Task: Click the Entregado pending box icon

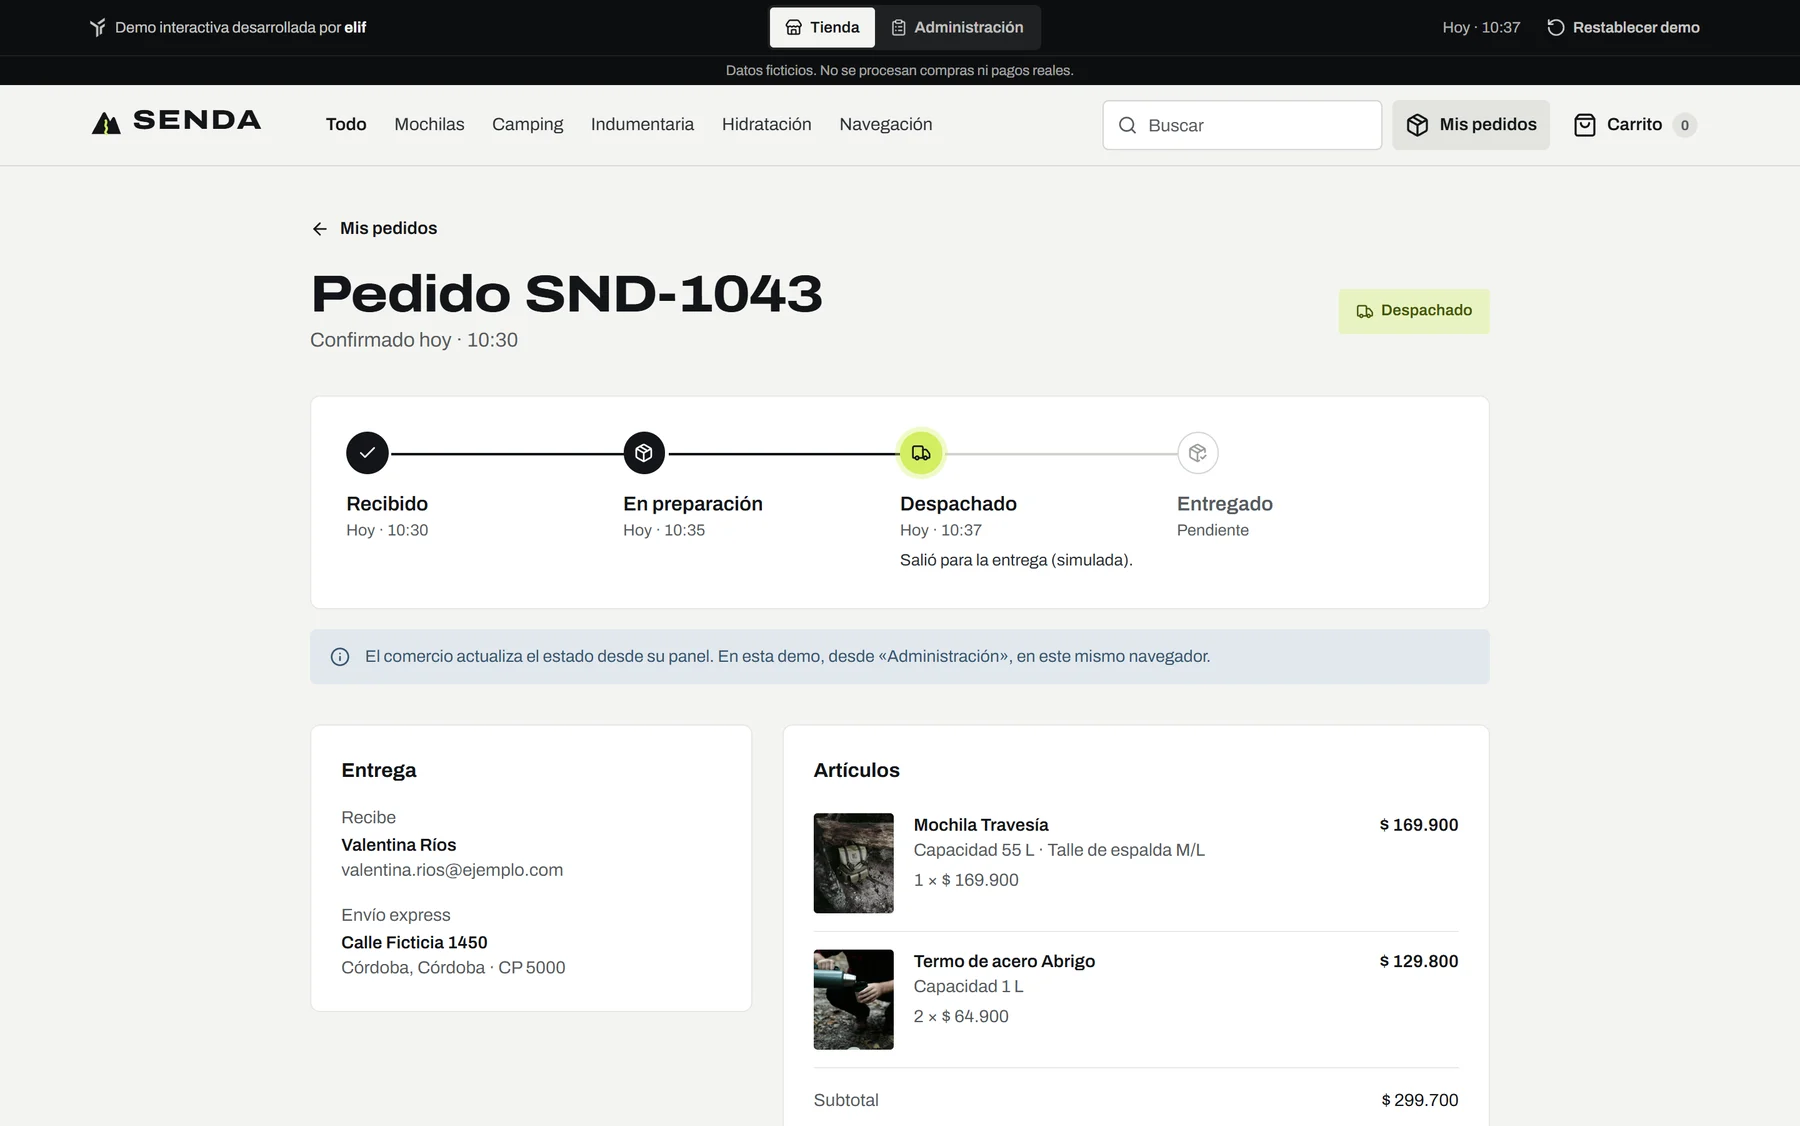Action: click(x=1198, y=453)
